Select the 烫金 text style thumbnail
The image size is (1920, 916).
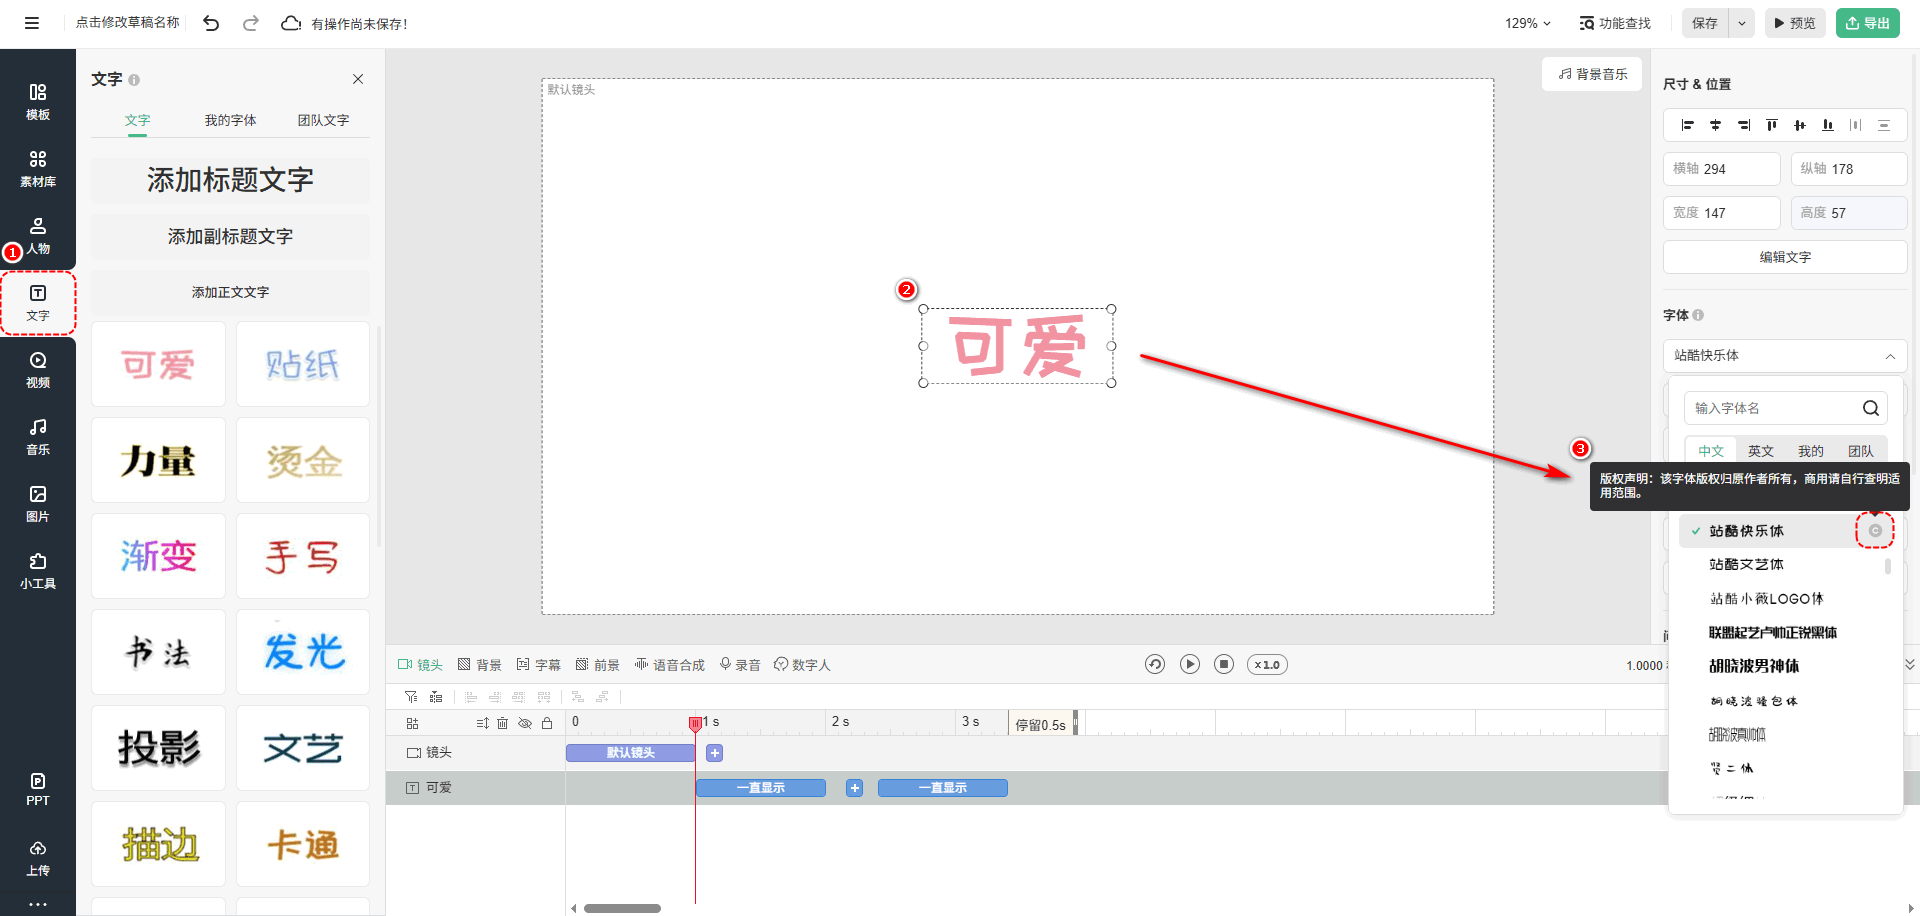coord(303,462)
